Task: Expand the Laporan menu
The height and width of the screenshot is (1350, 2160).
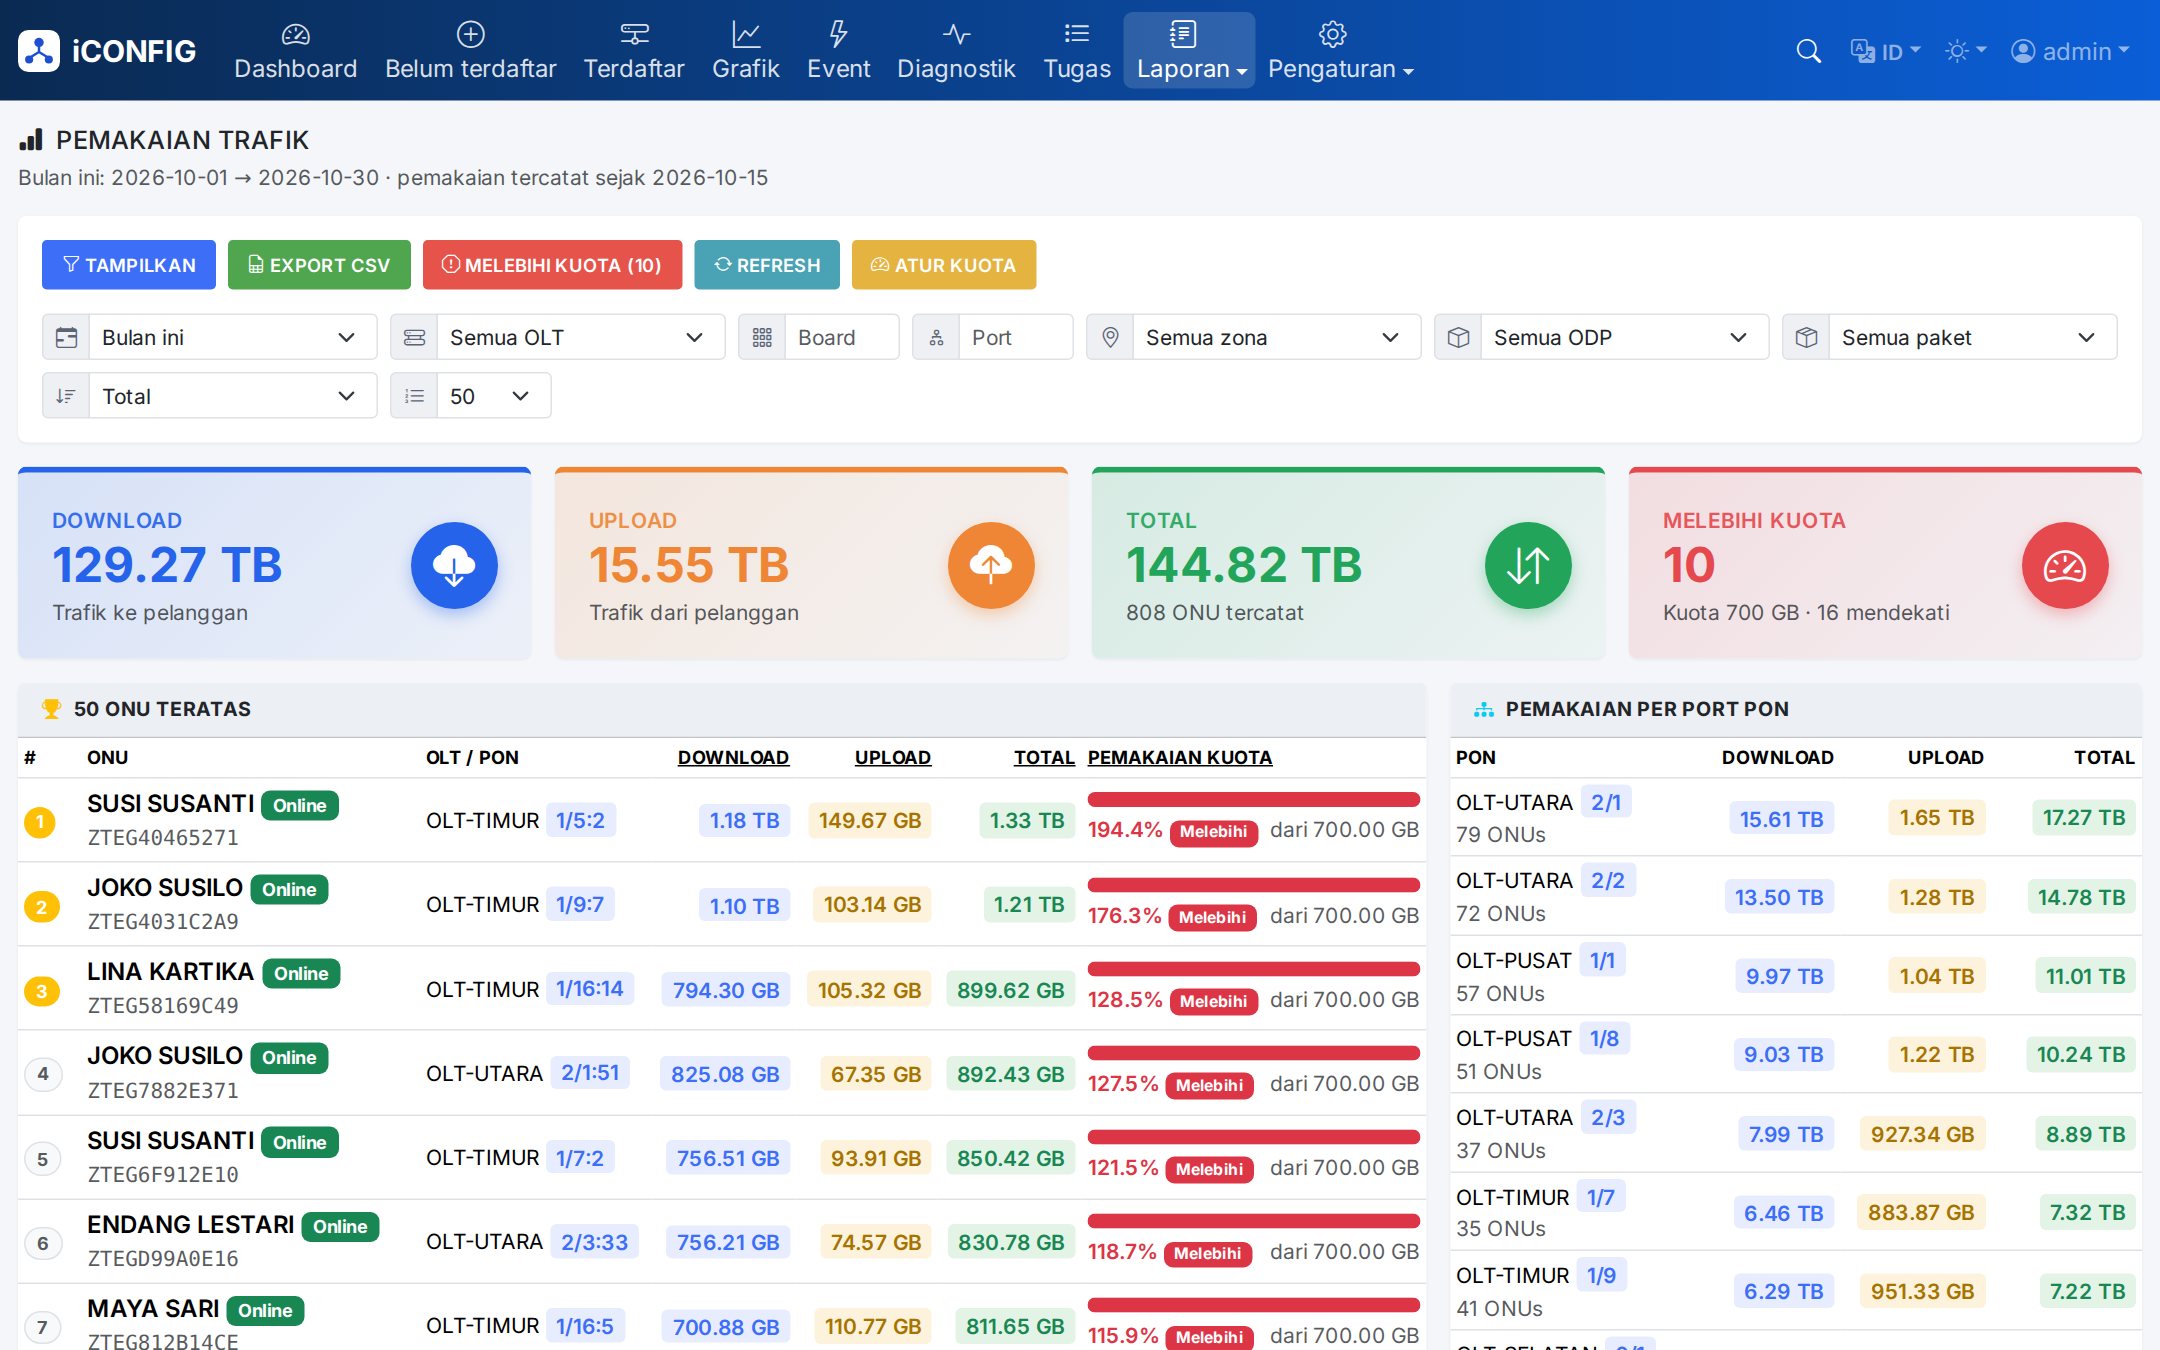Action: tap(1189, 51)
